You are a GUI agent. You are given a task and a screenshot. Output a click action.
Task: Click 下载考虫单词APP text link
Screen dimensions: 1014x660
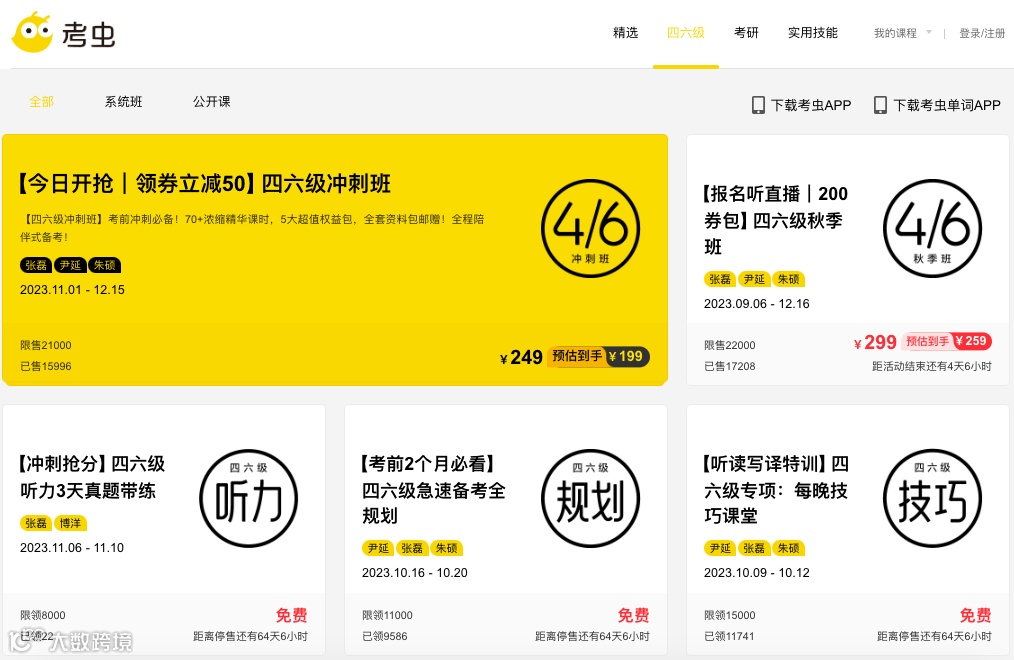(947, 105)
